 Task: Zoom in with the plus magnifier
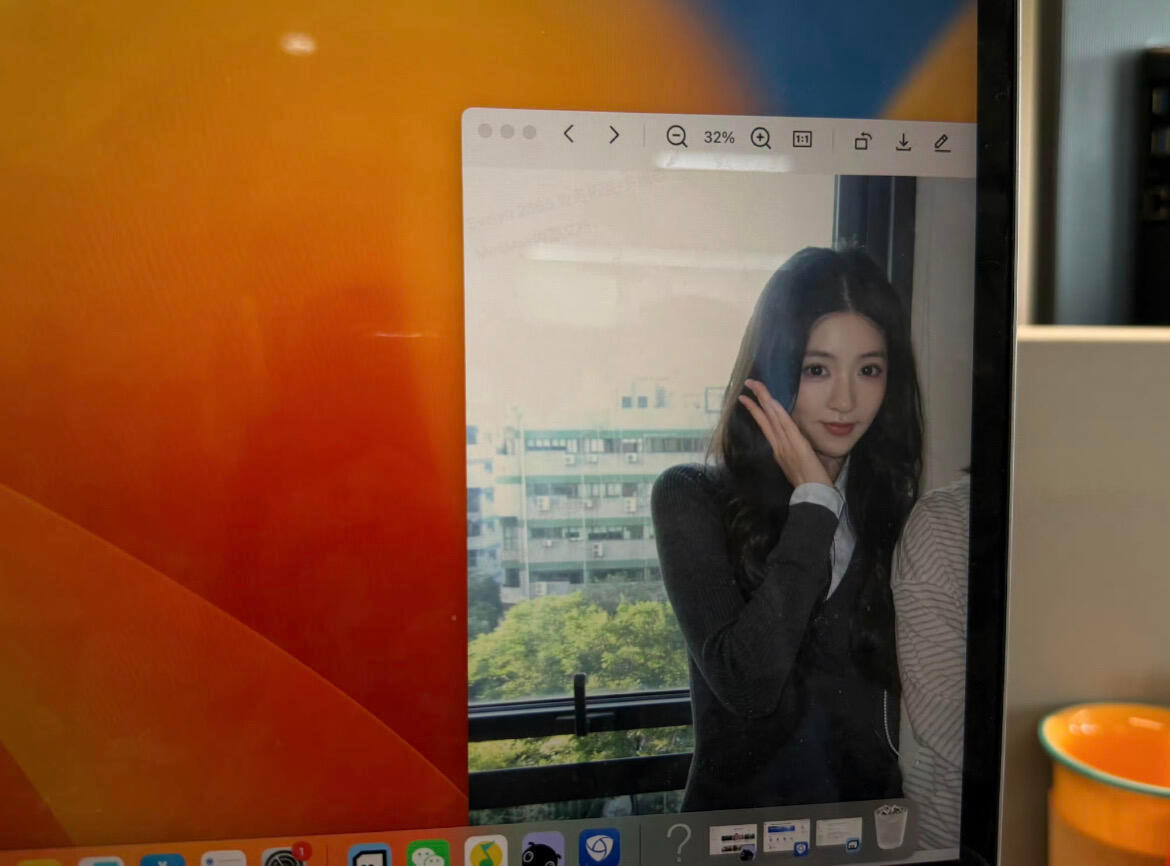(x=760, y=139)
